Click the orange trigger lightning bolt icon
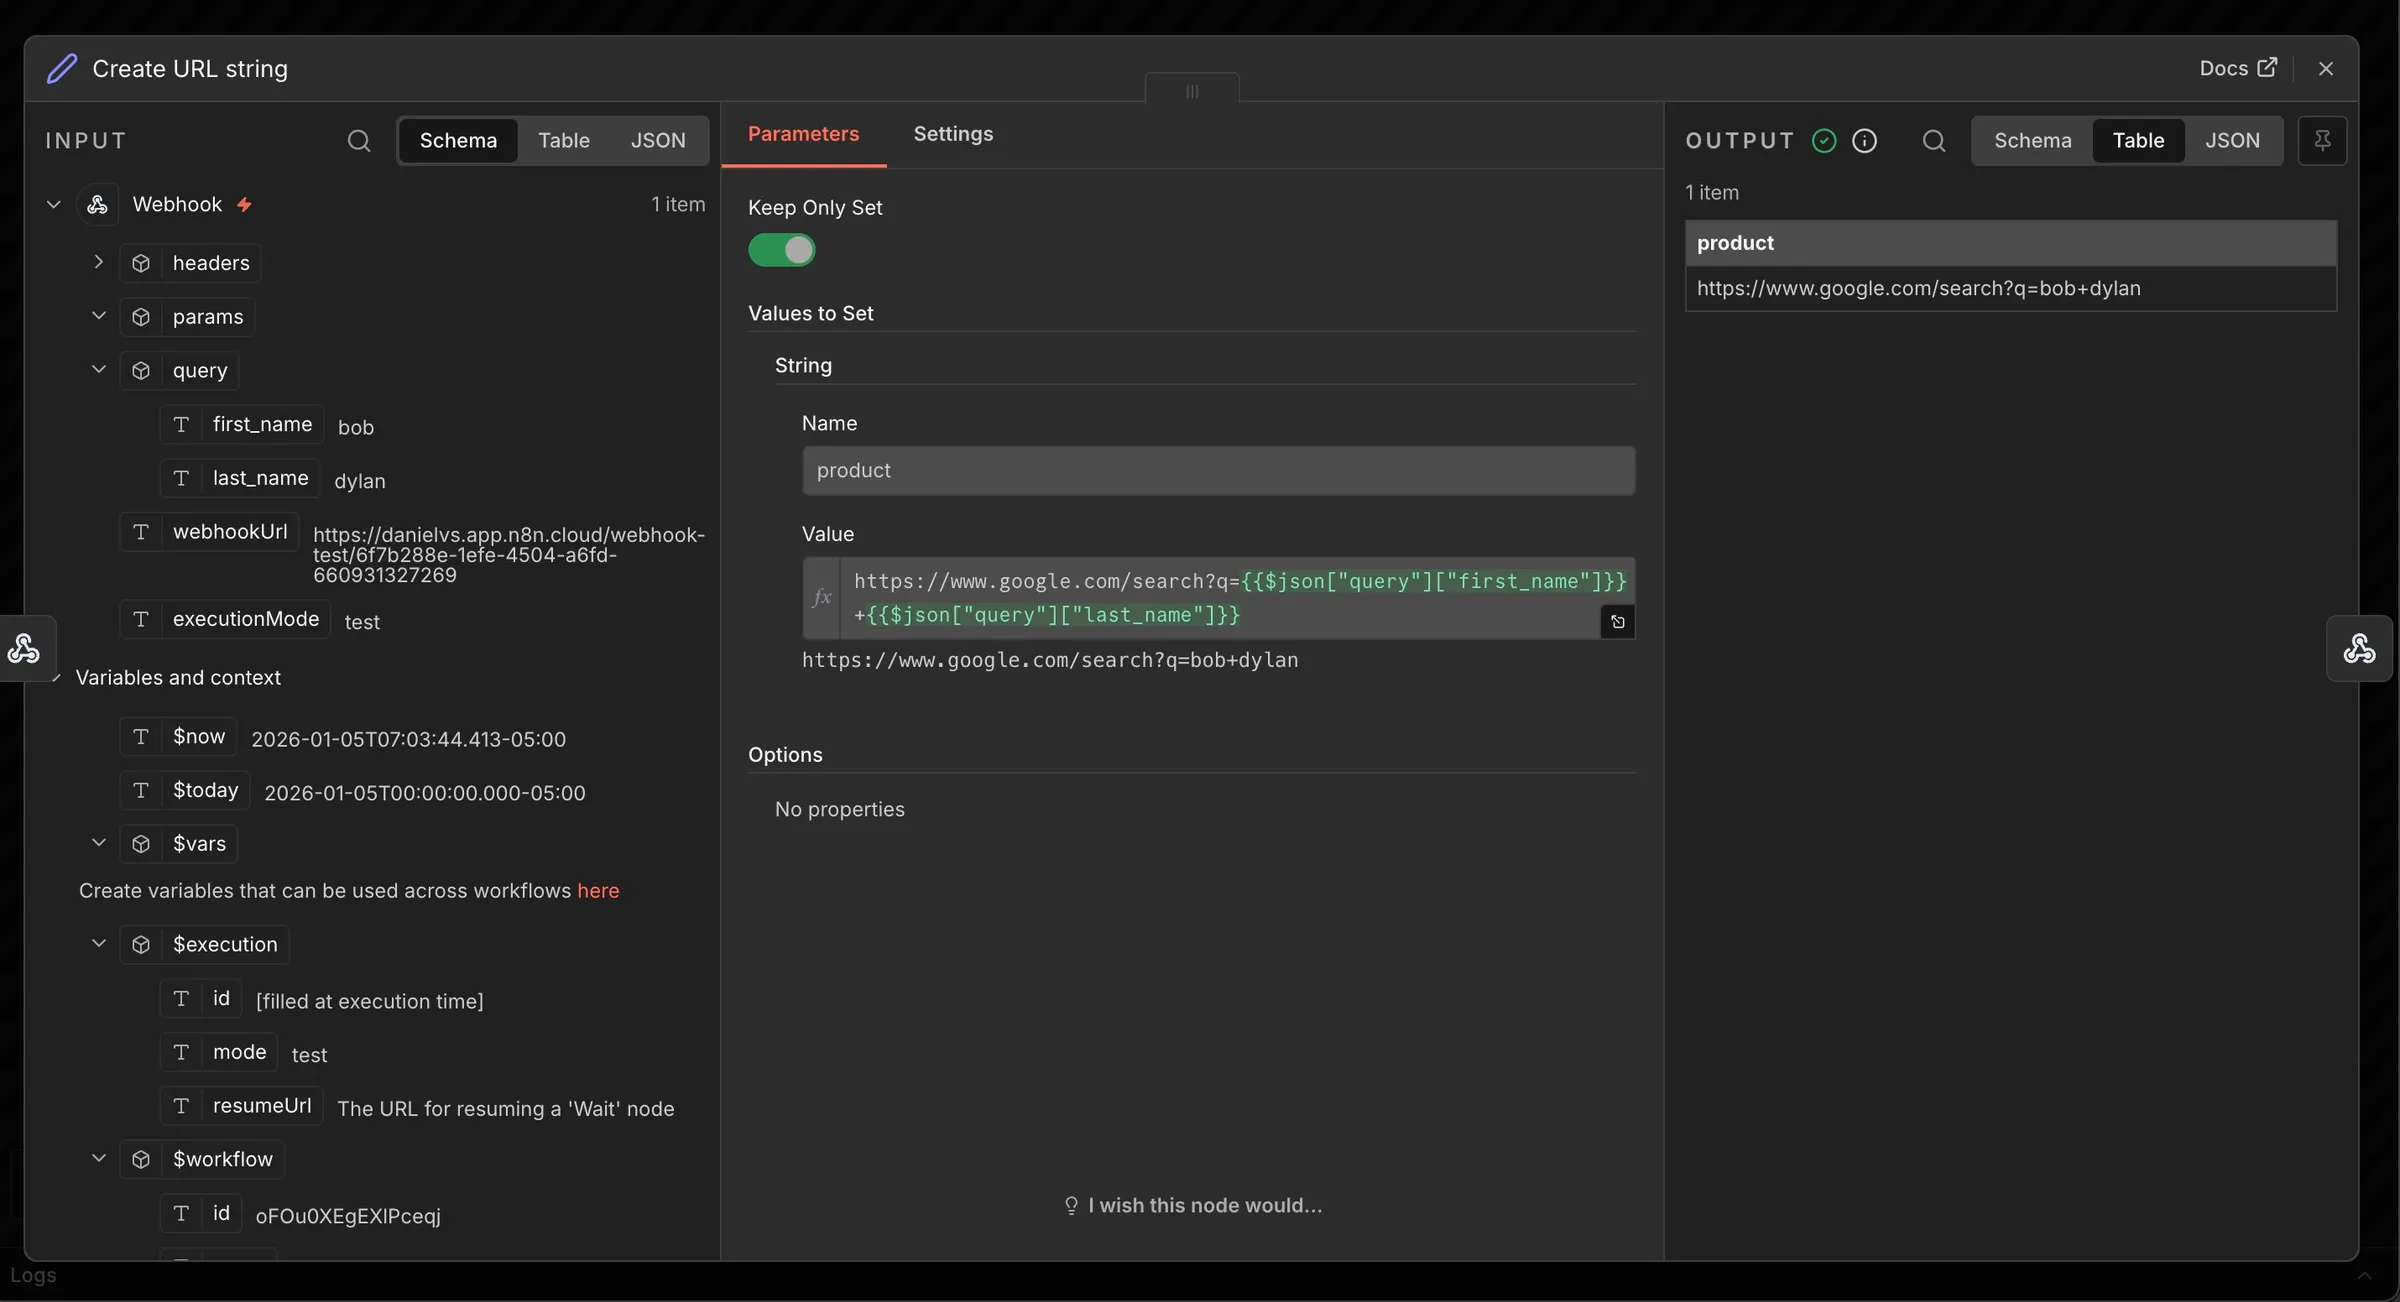The image size is (2400, 1302). 244,204
